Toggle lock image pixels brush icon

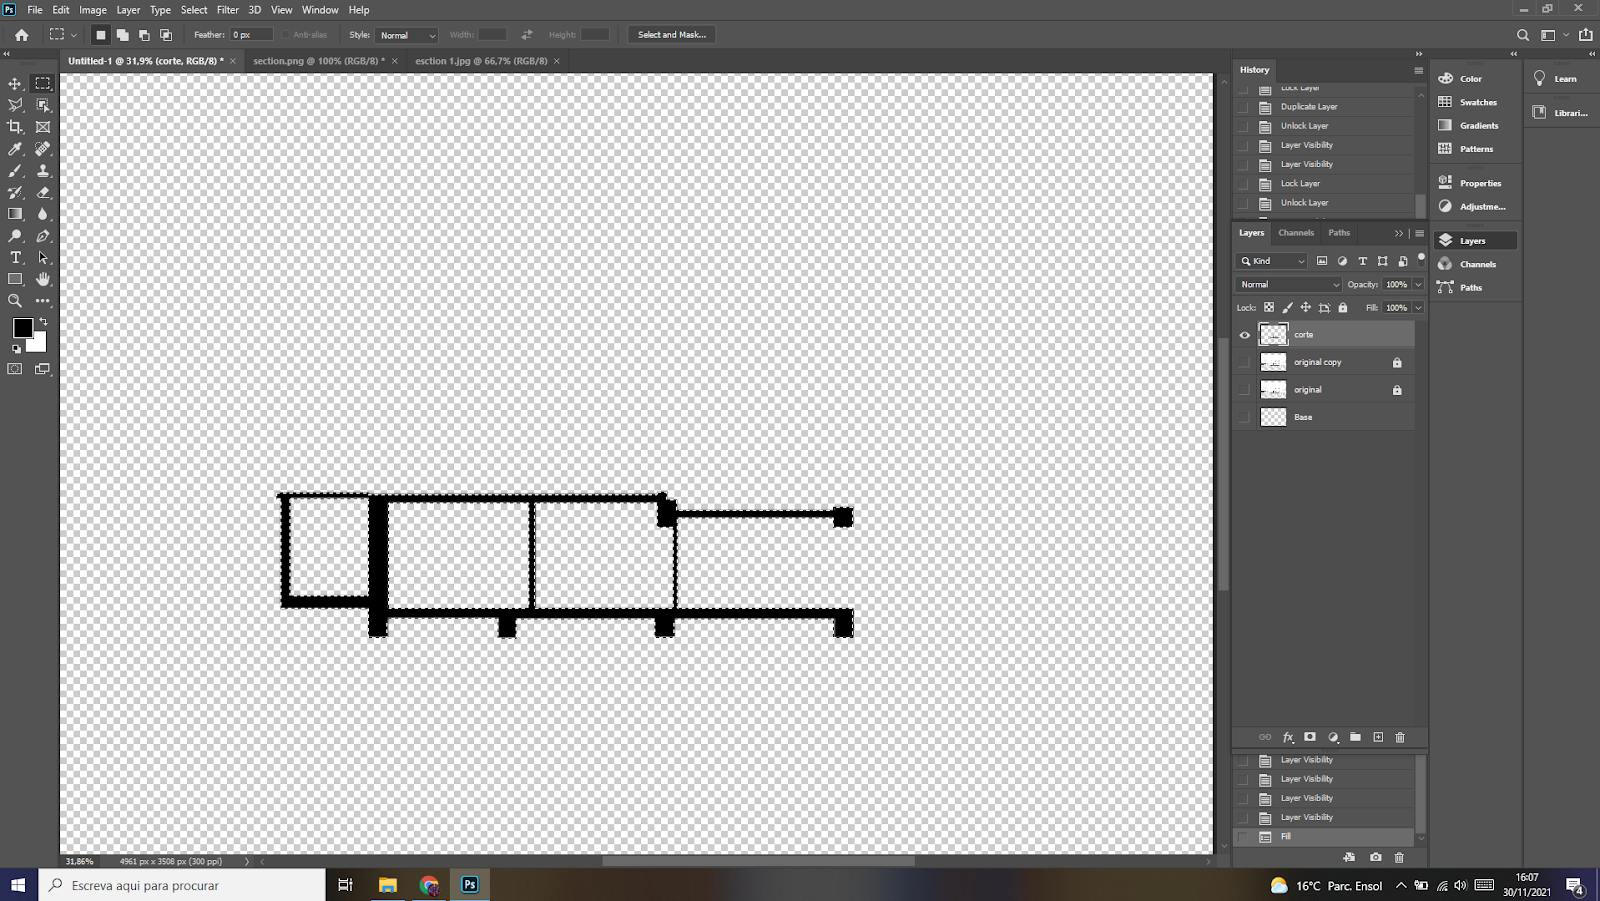(x=1287, y=308)
